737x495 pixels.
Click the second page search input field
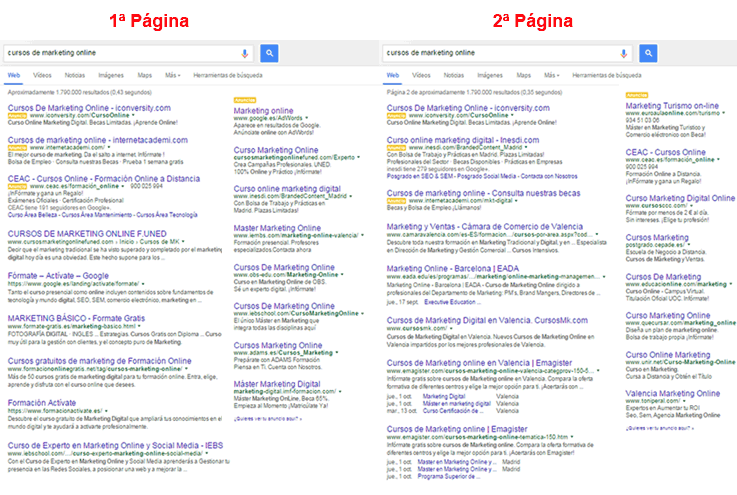click(x=507, y=53)
